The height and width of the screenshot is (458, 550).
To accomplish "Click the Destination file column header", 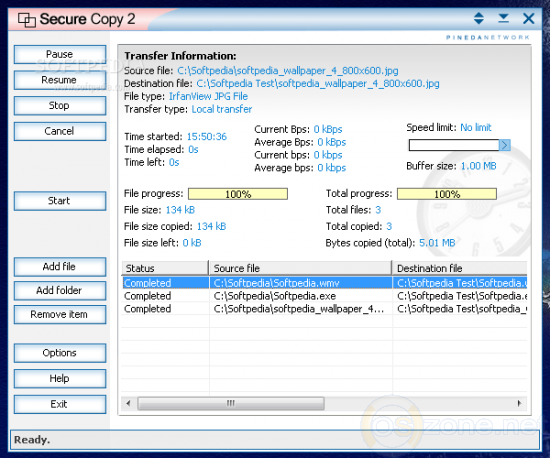I will (460, 268).
